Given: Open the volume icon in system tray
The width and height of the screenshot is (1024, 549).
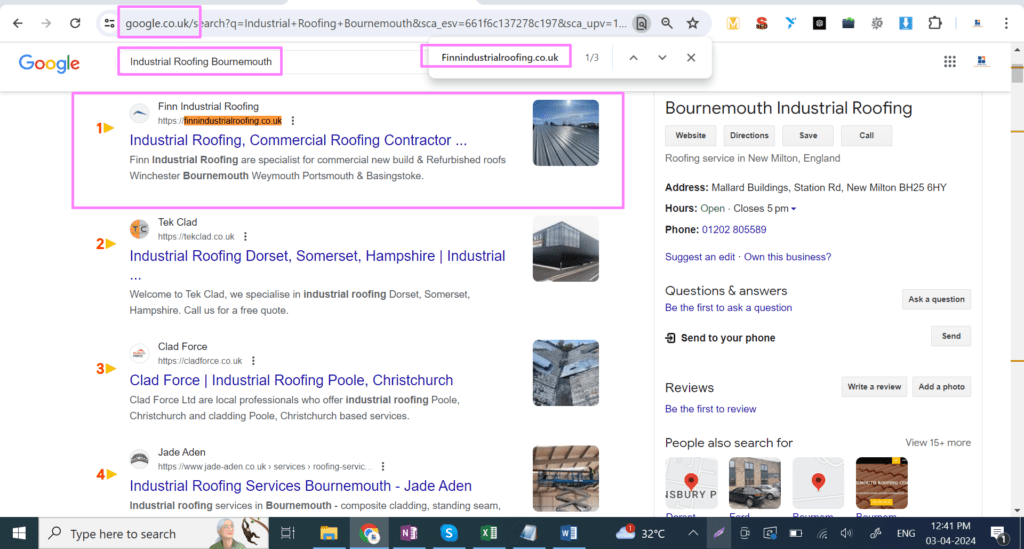Looking at the screenshot, I should pyautogui.click(x=847, y=533).
